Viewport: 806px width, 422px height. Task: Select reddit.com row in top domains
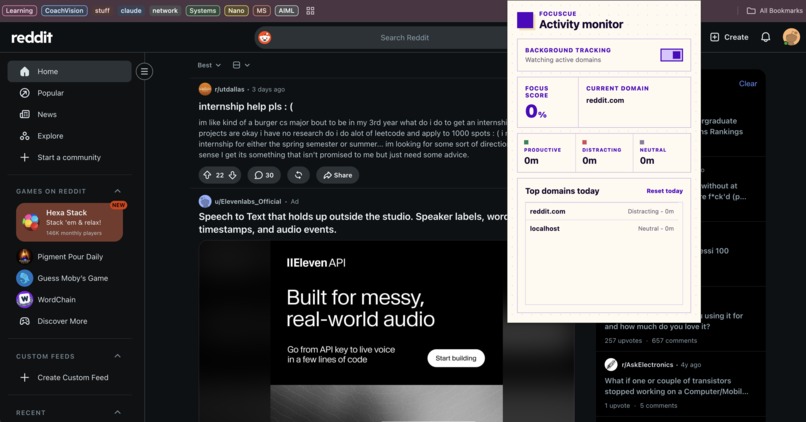(603, 211)
